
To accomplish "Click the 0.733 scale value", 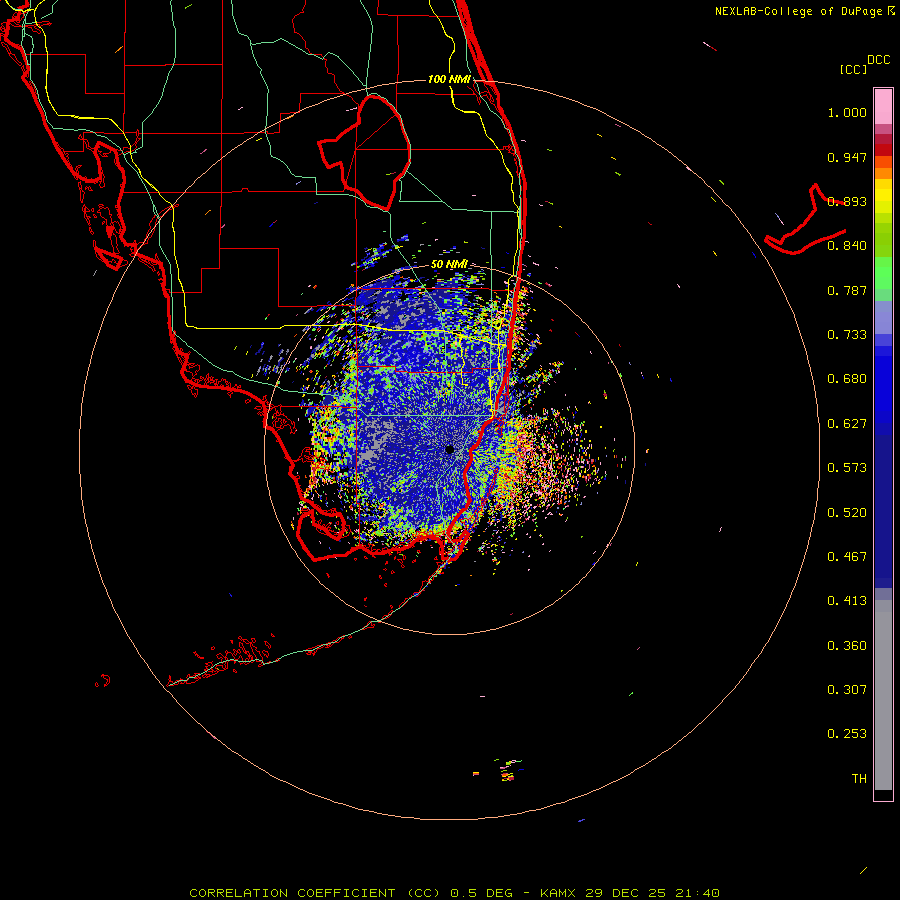I will [847, 335].
